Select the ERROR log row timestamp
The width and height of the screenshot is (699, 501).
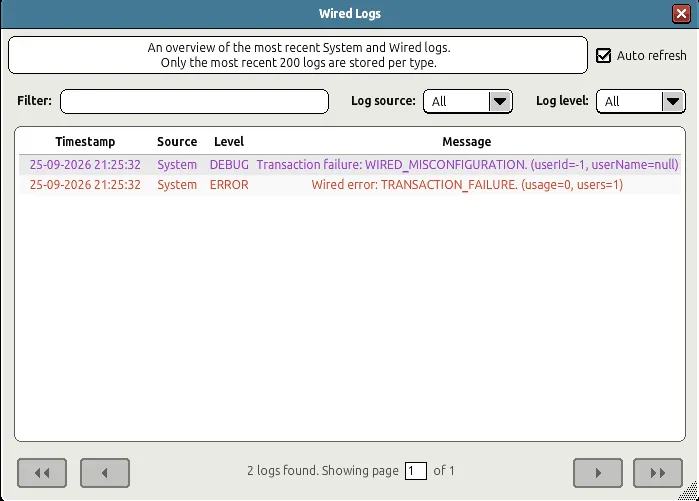(85, 185)
